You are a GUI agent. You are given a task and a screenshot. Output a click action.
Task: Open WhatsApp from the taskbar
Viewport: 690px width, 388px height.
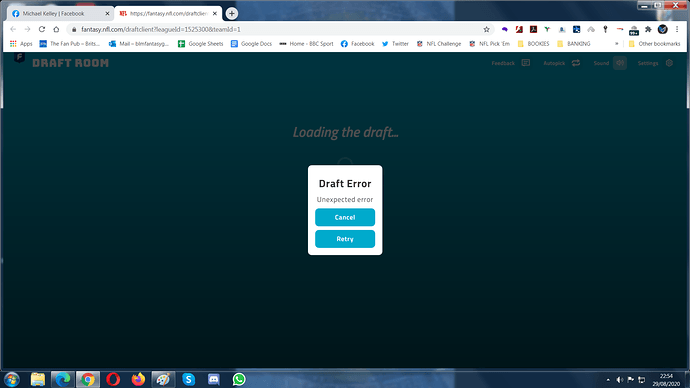tap(239, 379)
